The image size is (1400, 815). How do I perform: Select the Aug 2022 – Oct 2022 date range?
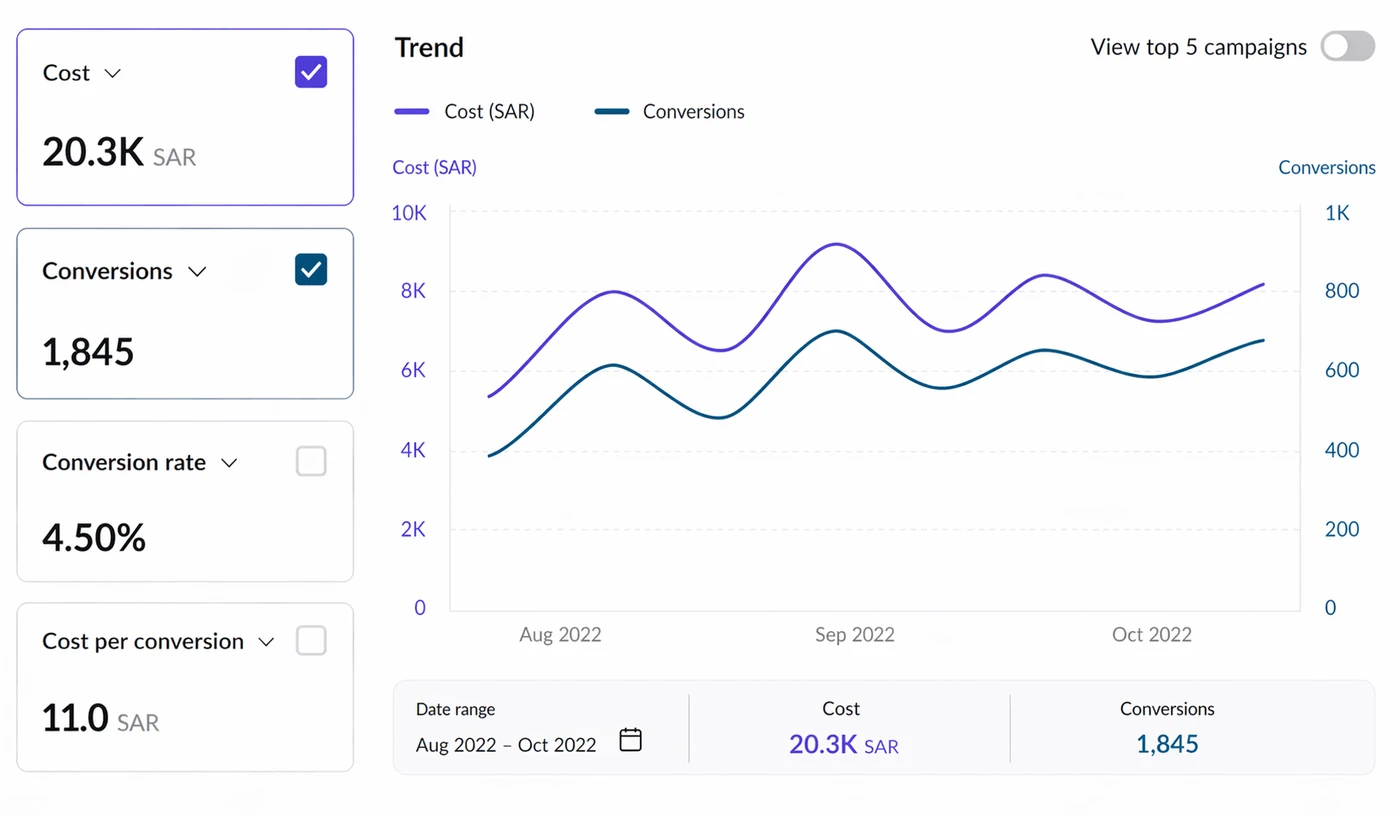click(x=506, y=745)
